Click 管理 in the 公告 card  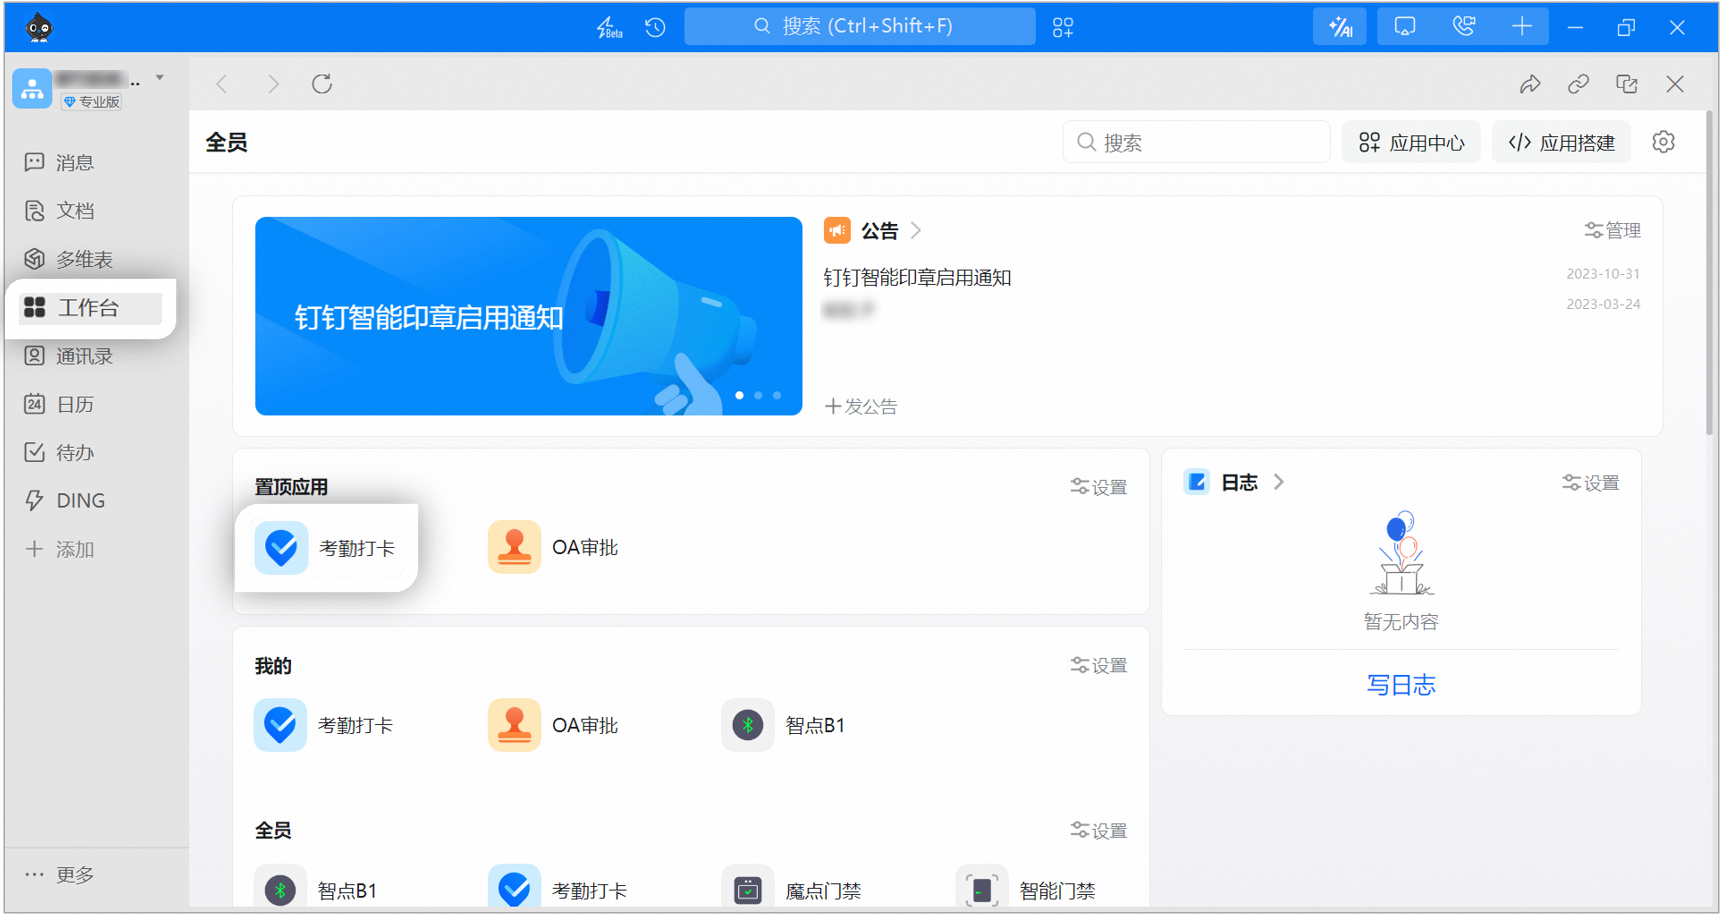click(x=1613, y=231)
